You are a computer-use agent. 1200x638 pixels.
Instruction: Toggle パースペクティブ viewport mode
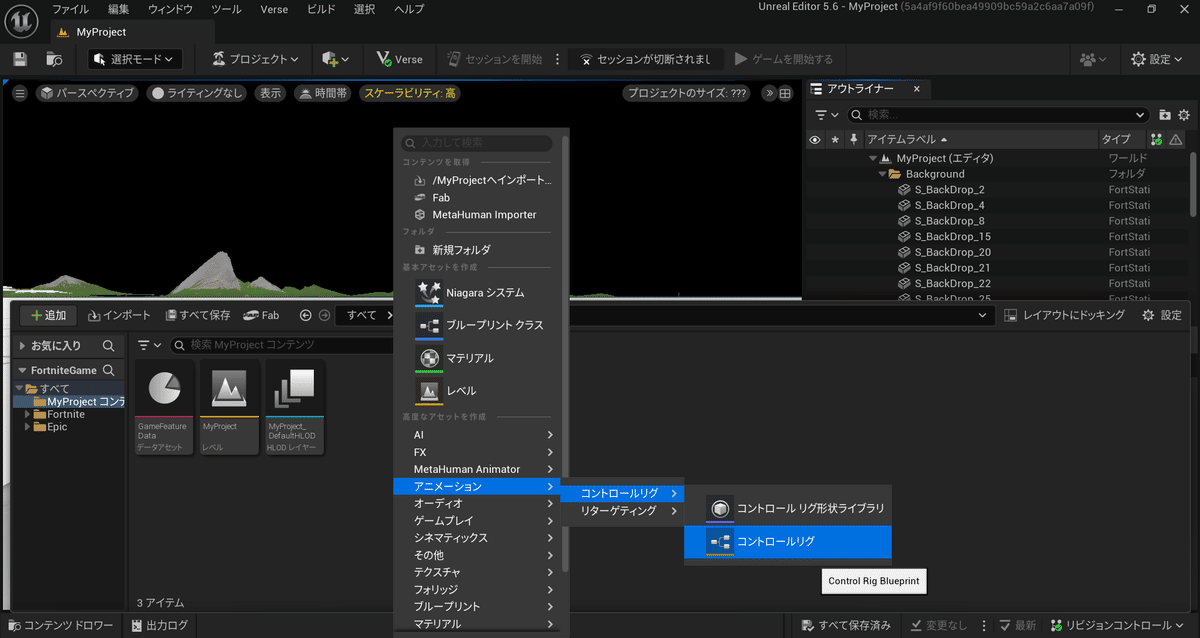click(87, 93)
